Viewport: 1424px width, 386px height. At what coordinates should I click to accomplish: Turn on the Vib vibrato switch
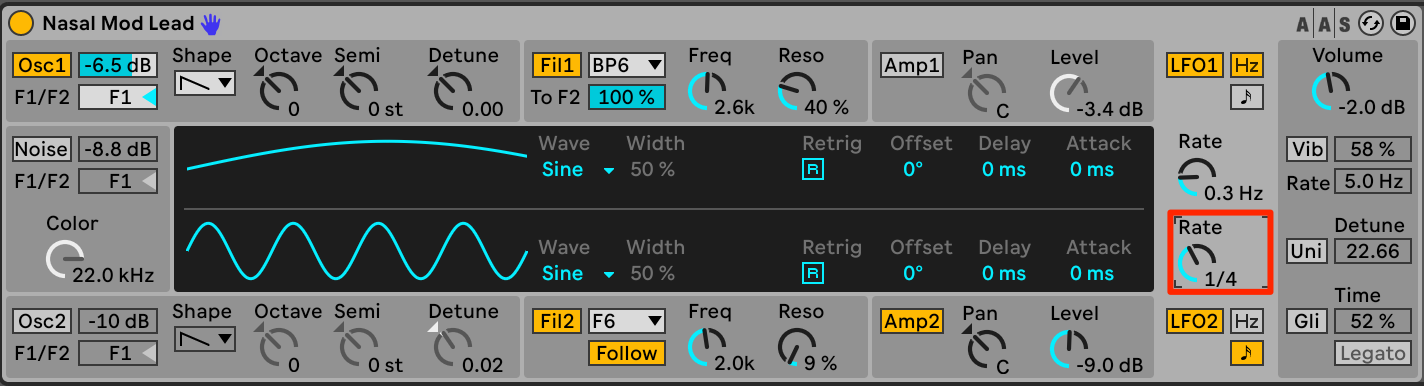tap(1306, 150)
